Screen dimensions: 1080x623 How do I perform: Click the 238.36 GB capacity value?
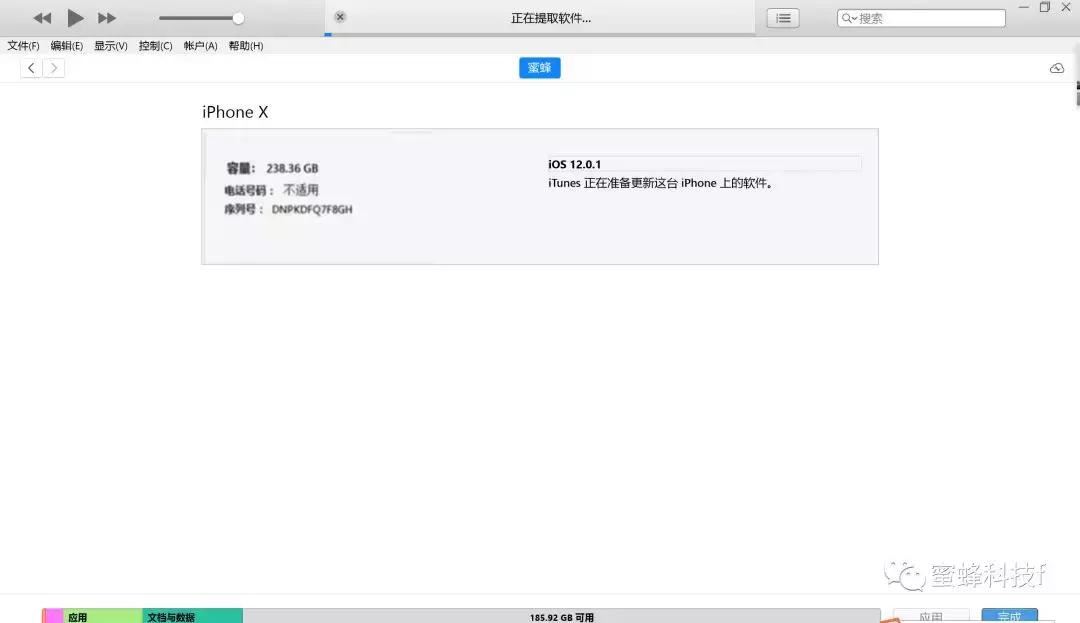292,168
